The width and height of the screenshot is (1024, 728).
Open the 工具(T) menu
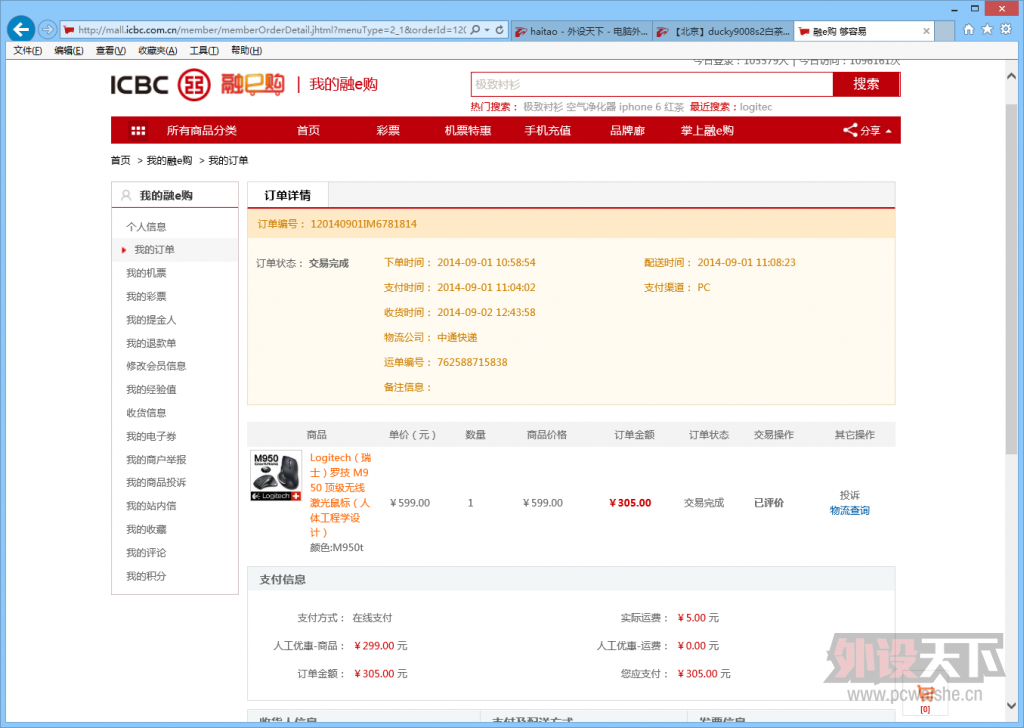(x=204, y=51)
